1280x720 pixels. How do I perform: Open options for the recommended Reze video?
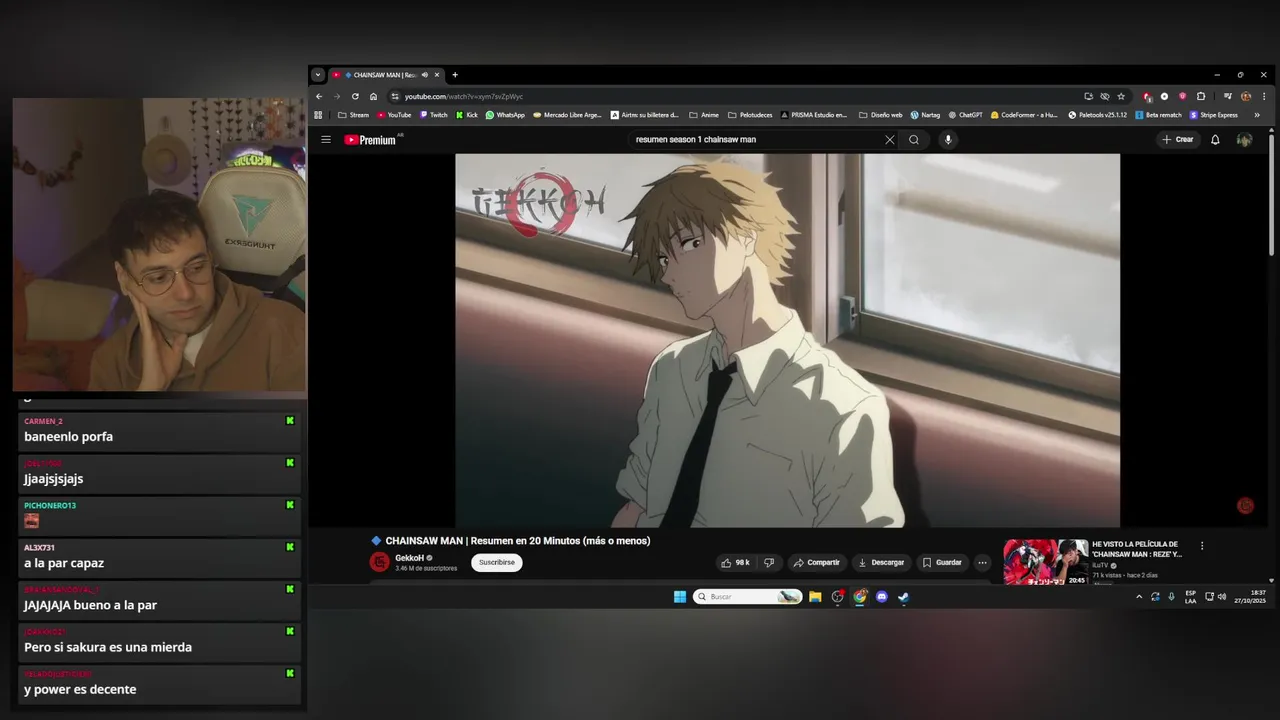pos(1202,546)
